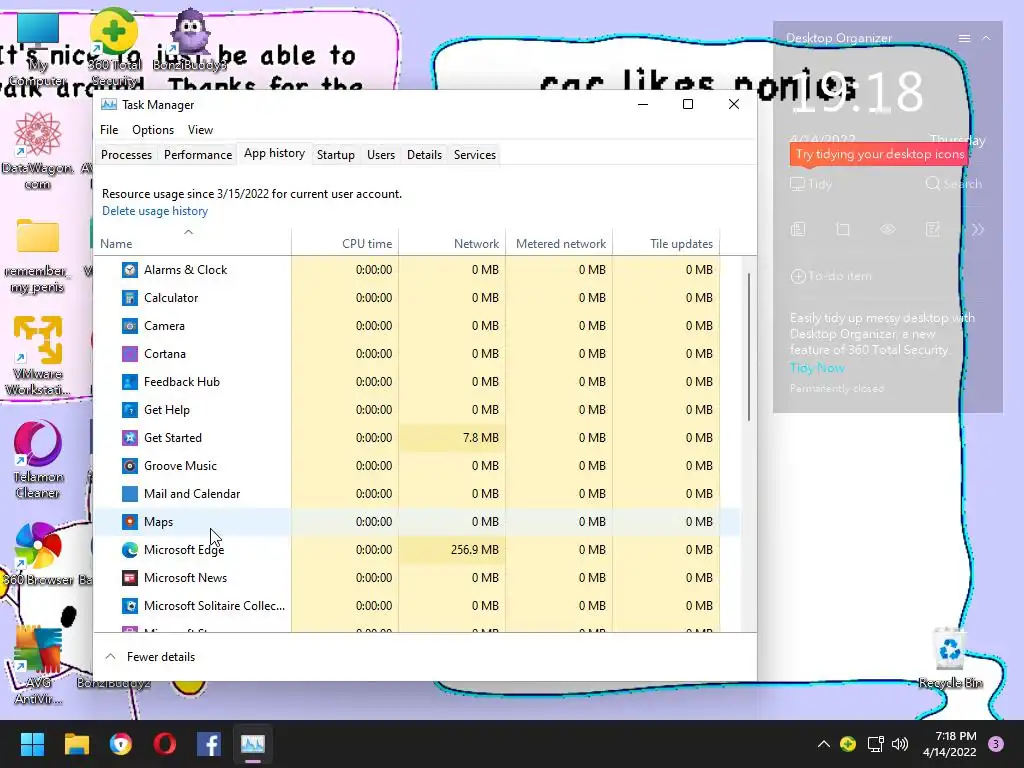The image size is (1024, 768).
Task: Click the Get Help app icon
Action: pos(130,410)
